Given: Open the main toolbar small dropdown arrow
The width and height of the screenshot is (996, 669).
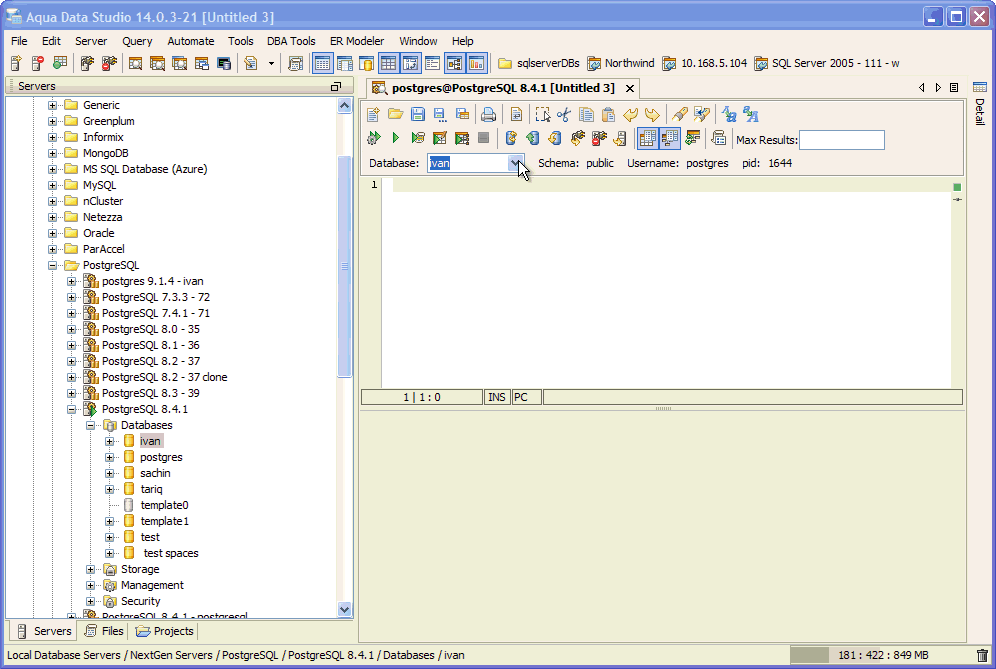Looking at the screenshot, I should point(271,63).
